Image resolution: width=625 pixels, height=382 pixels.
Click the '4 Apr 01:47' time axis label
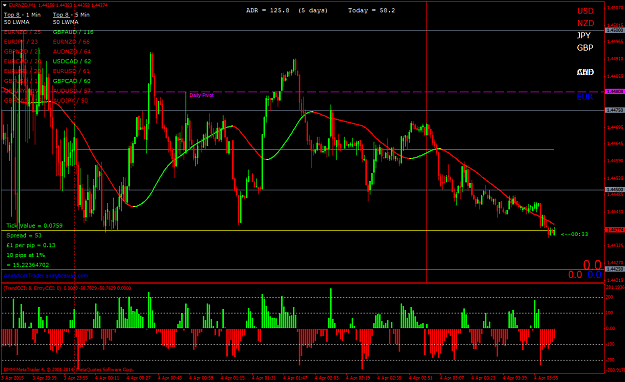pos(295,378)
